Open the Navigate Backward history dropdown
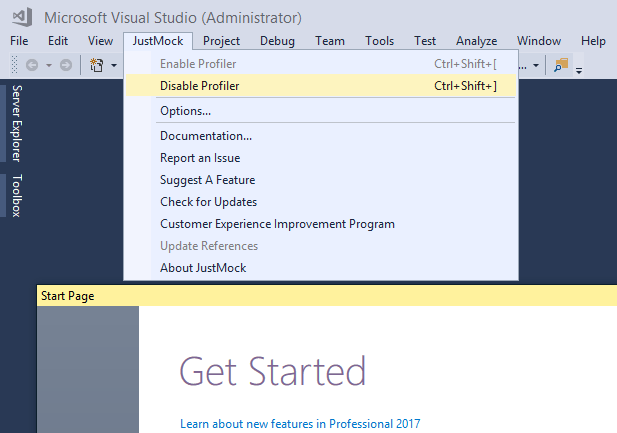Screen dimensions: 617x433 [49, 65]
